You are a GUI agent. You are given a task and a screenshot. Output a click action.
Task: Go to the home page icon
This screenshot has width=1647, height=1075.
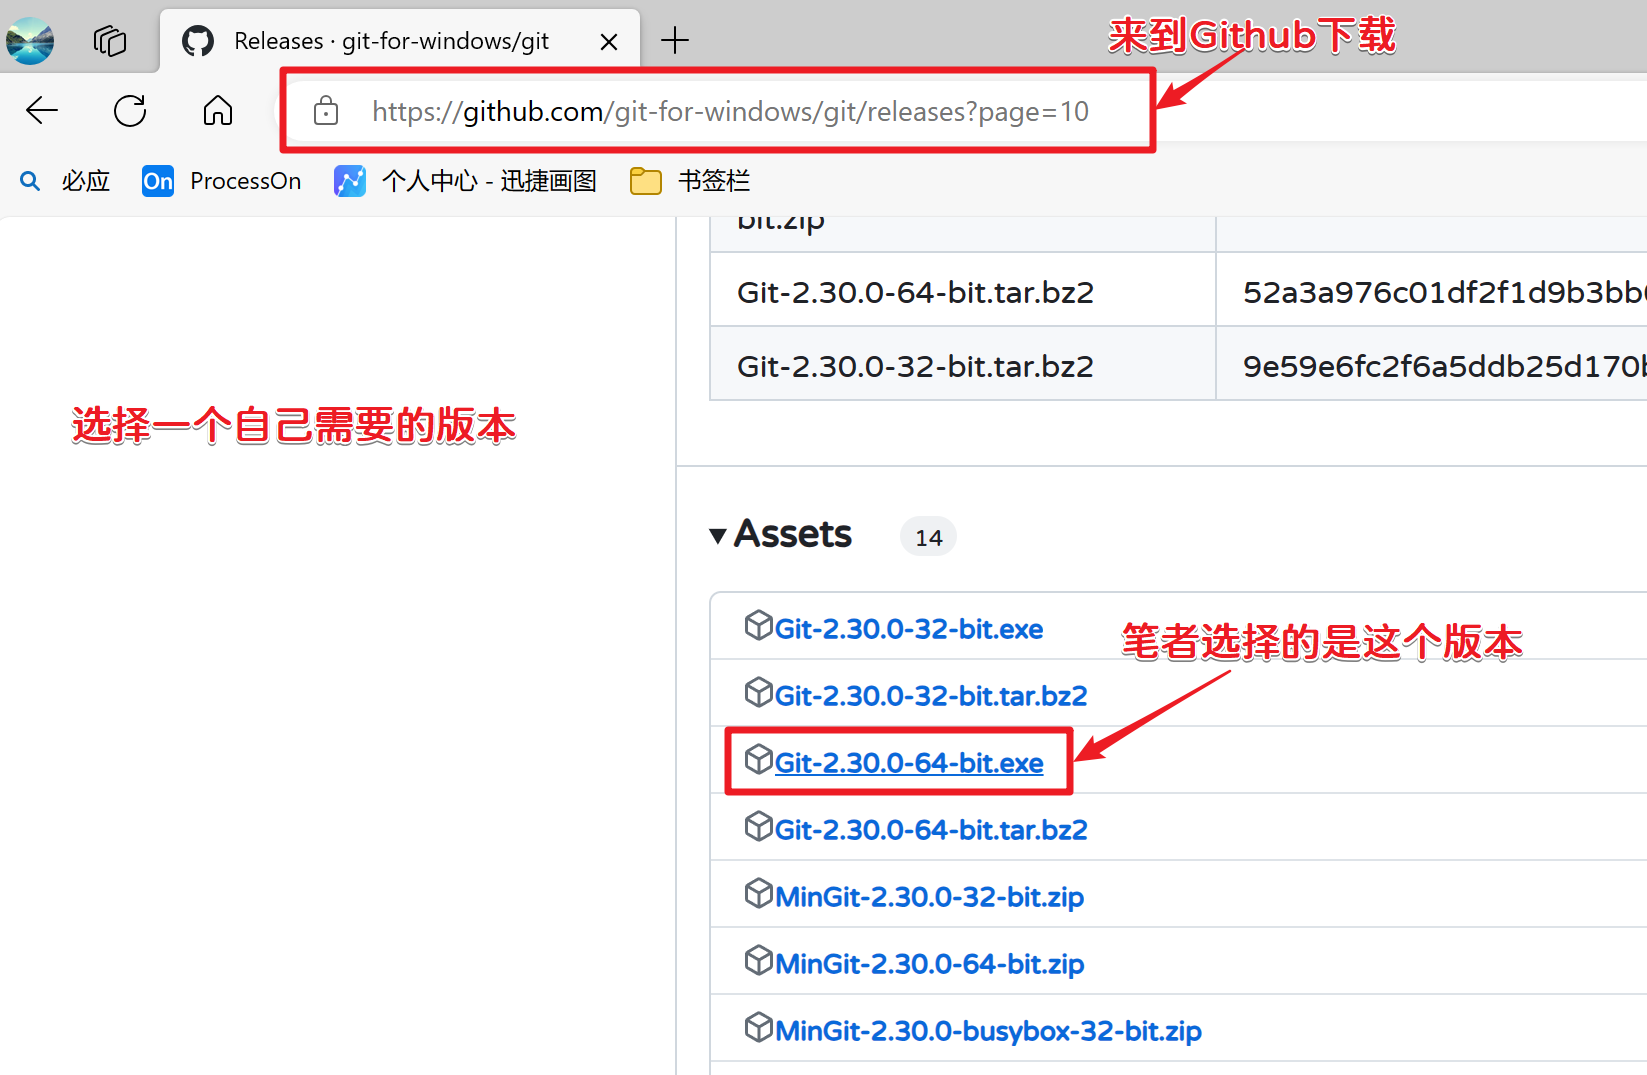coord(218,111)
